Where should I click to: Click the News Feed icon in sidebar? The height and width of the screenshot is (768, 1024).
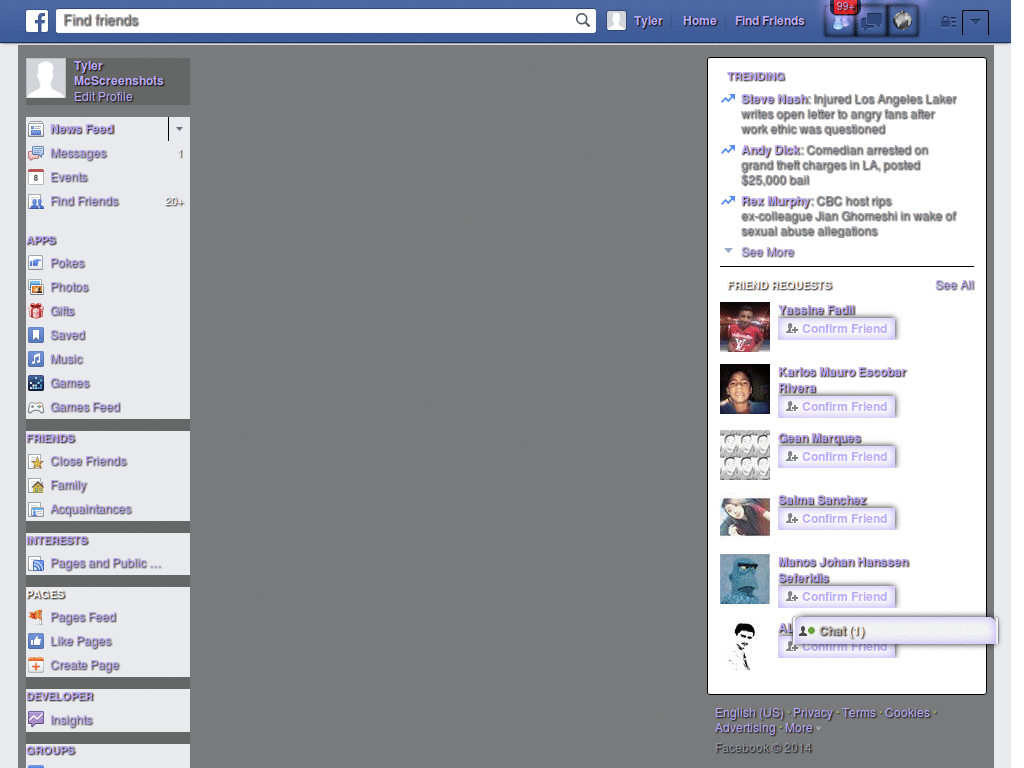tap(36, 129)
